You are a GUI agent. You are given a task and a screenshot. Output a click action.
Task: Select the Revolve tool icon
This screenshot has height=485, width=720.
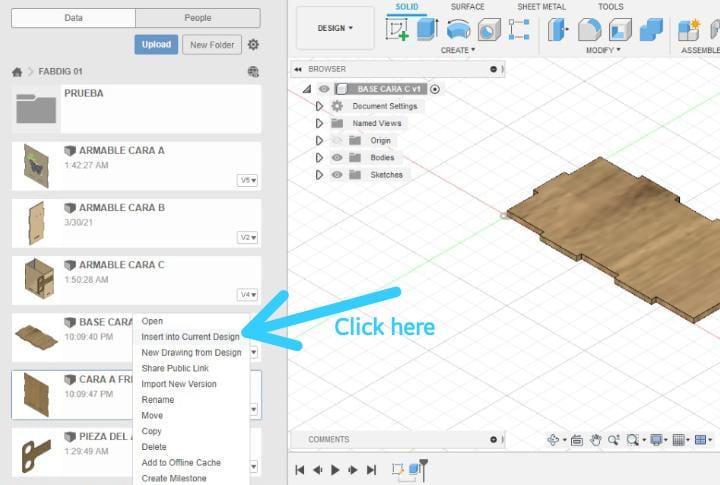pos(458,29)
